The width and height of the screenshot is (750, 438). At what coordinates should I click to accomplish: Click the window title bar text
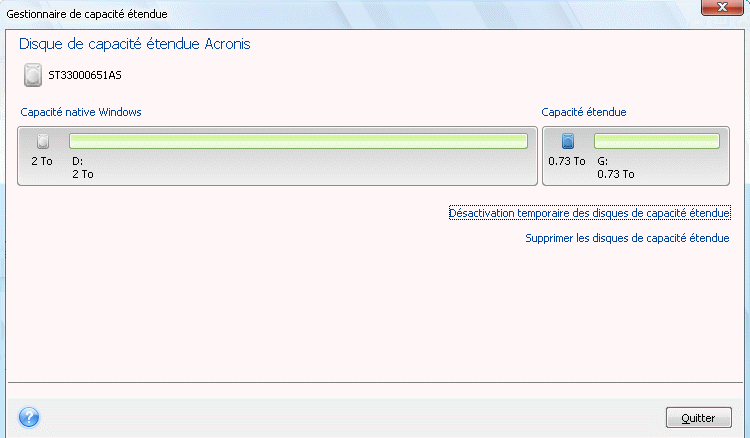coord(87,14)
